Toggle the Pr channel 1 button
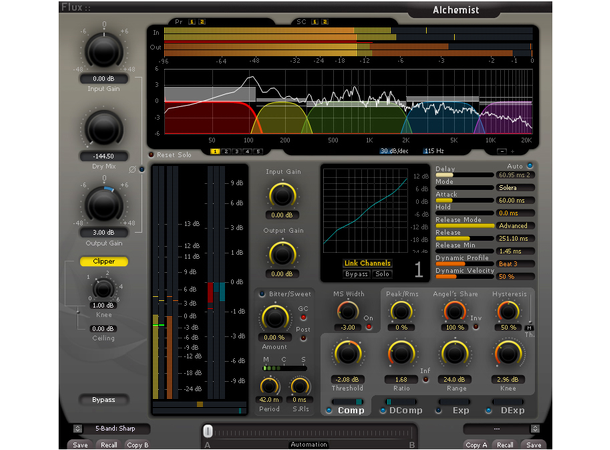Screen dimensions: 610x450 pyautogui.click(x=191, y=22)
